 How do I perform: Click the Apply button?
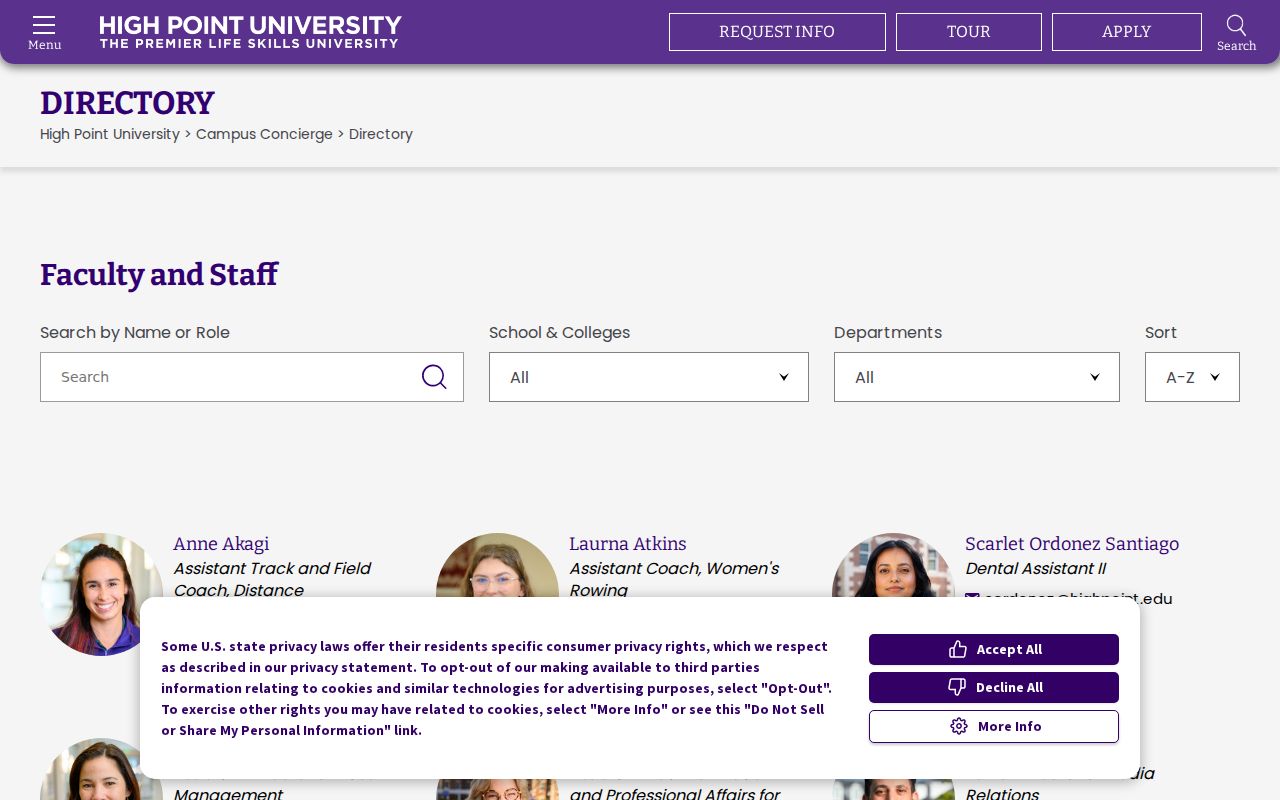click(1127, 32)
